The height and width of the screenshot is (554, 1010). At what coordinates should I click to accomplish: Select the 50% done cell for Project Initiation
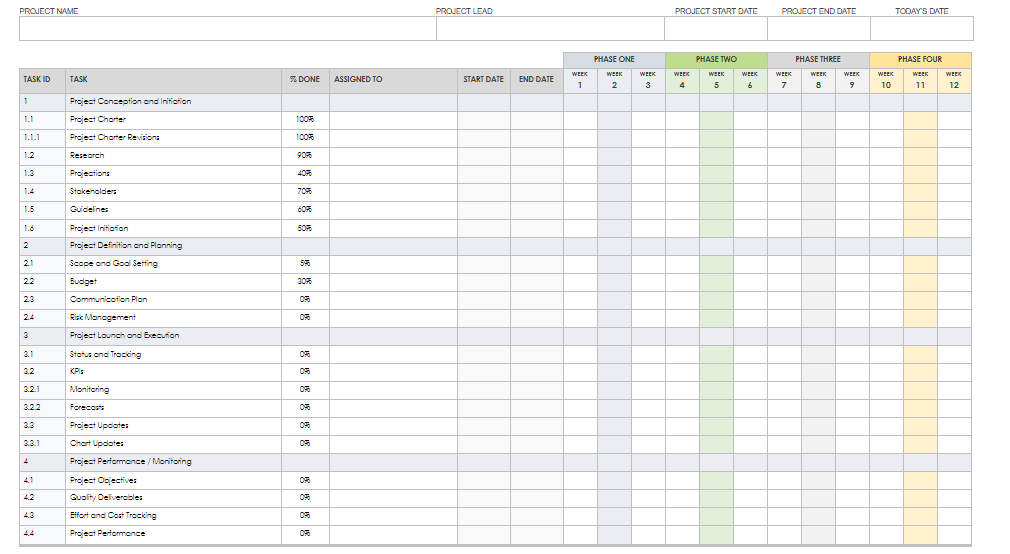[x=305, y=229]
